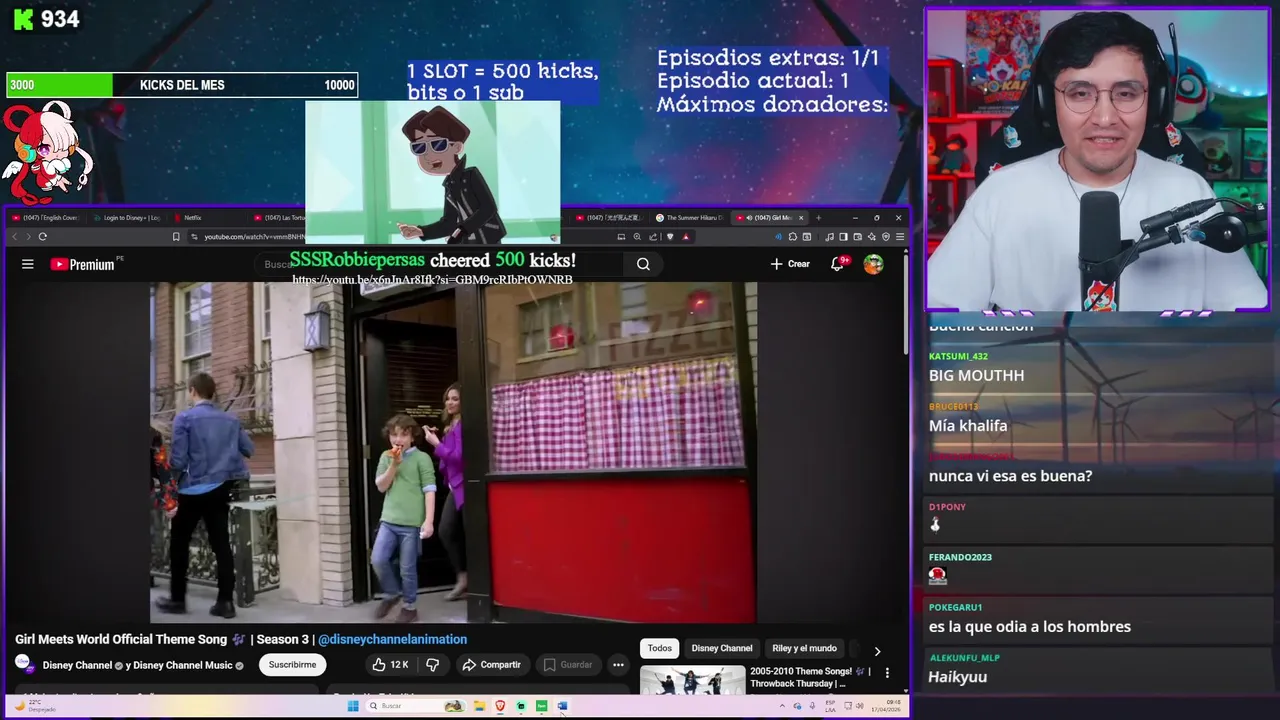Click the Kicks del mes progress bar

pyautogui.click(x=182, y=85)
